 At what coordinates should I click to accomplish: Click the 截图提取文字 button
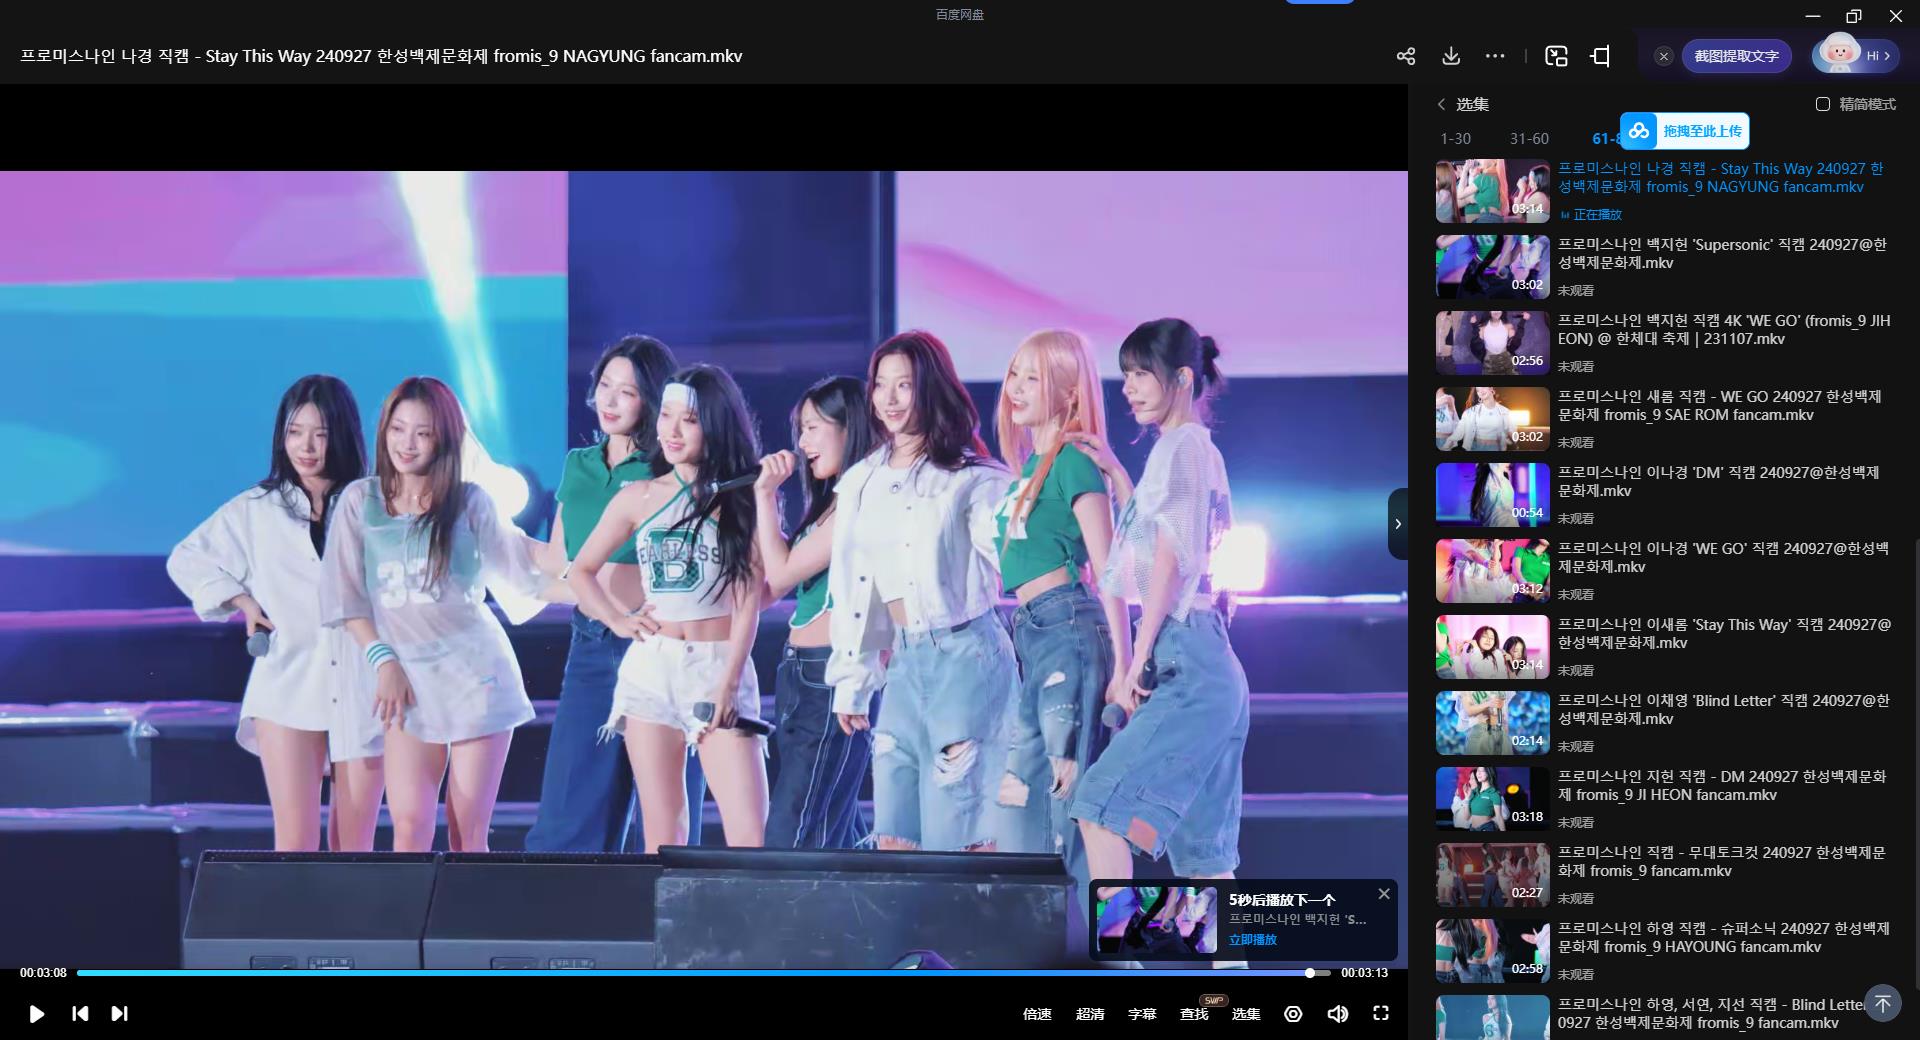(1736, 56)
